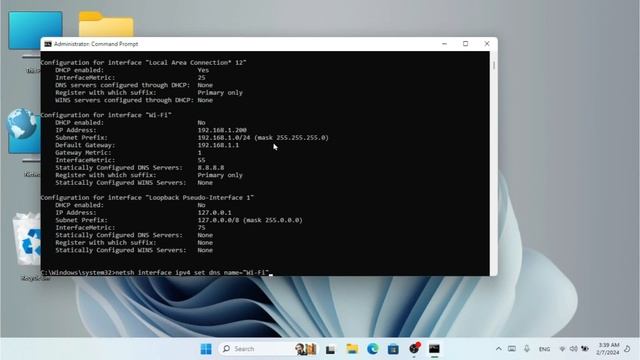Viewport: 640px width, 360px height.
Task: Click the search highlight image in taskbar
Action: (x=306, y=349)
